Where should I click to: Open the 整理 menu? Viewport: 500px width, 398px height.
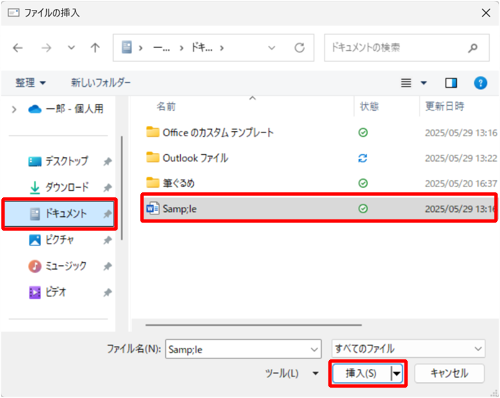30,82
